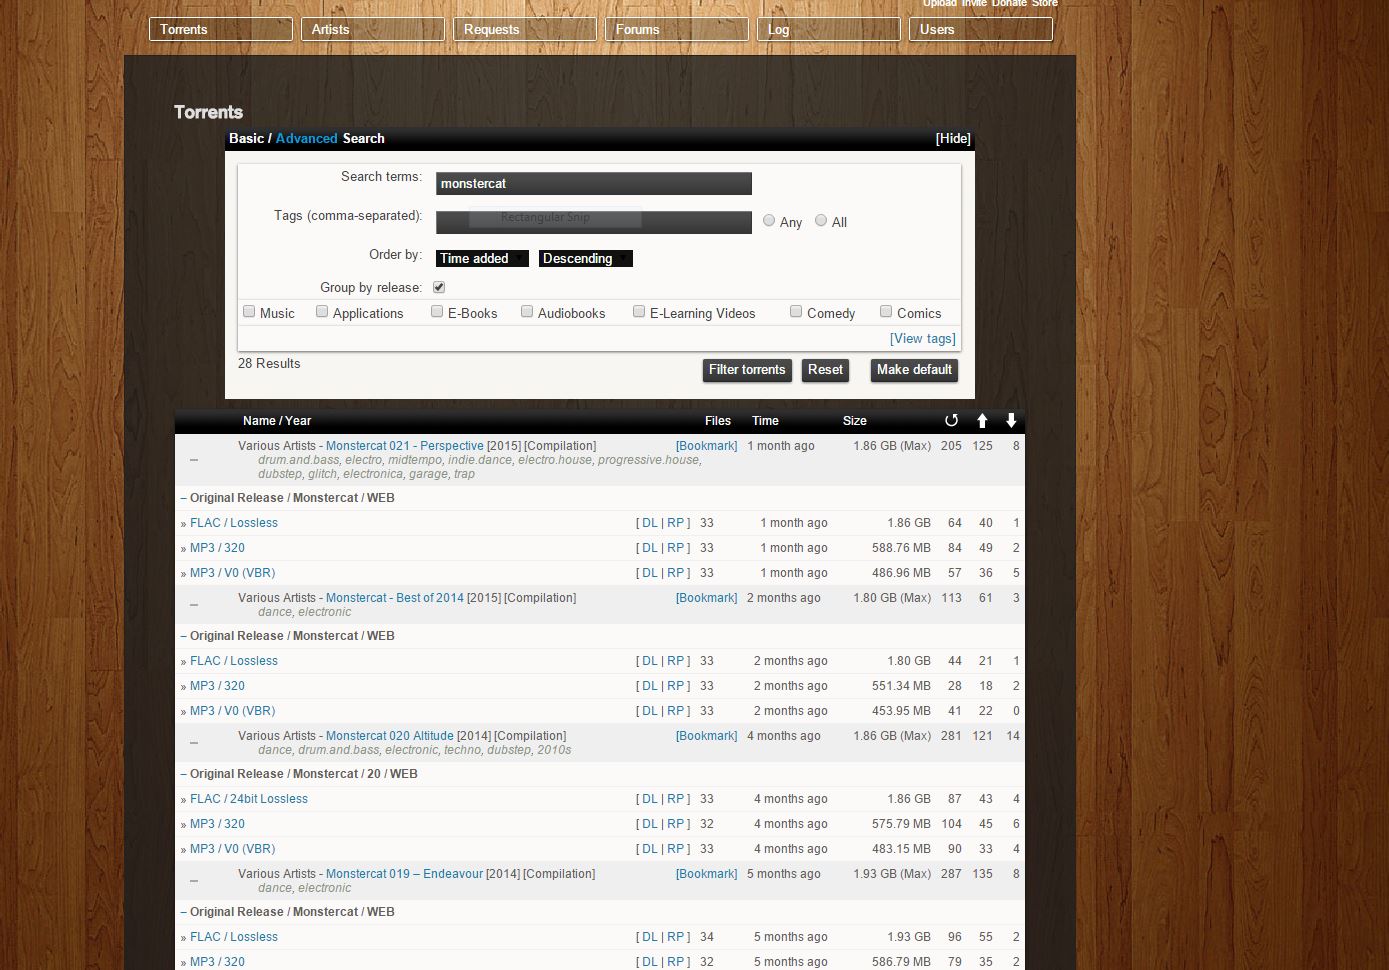
Task: Sort results by Size column header
Action: (854, 421)
